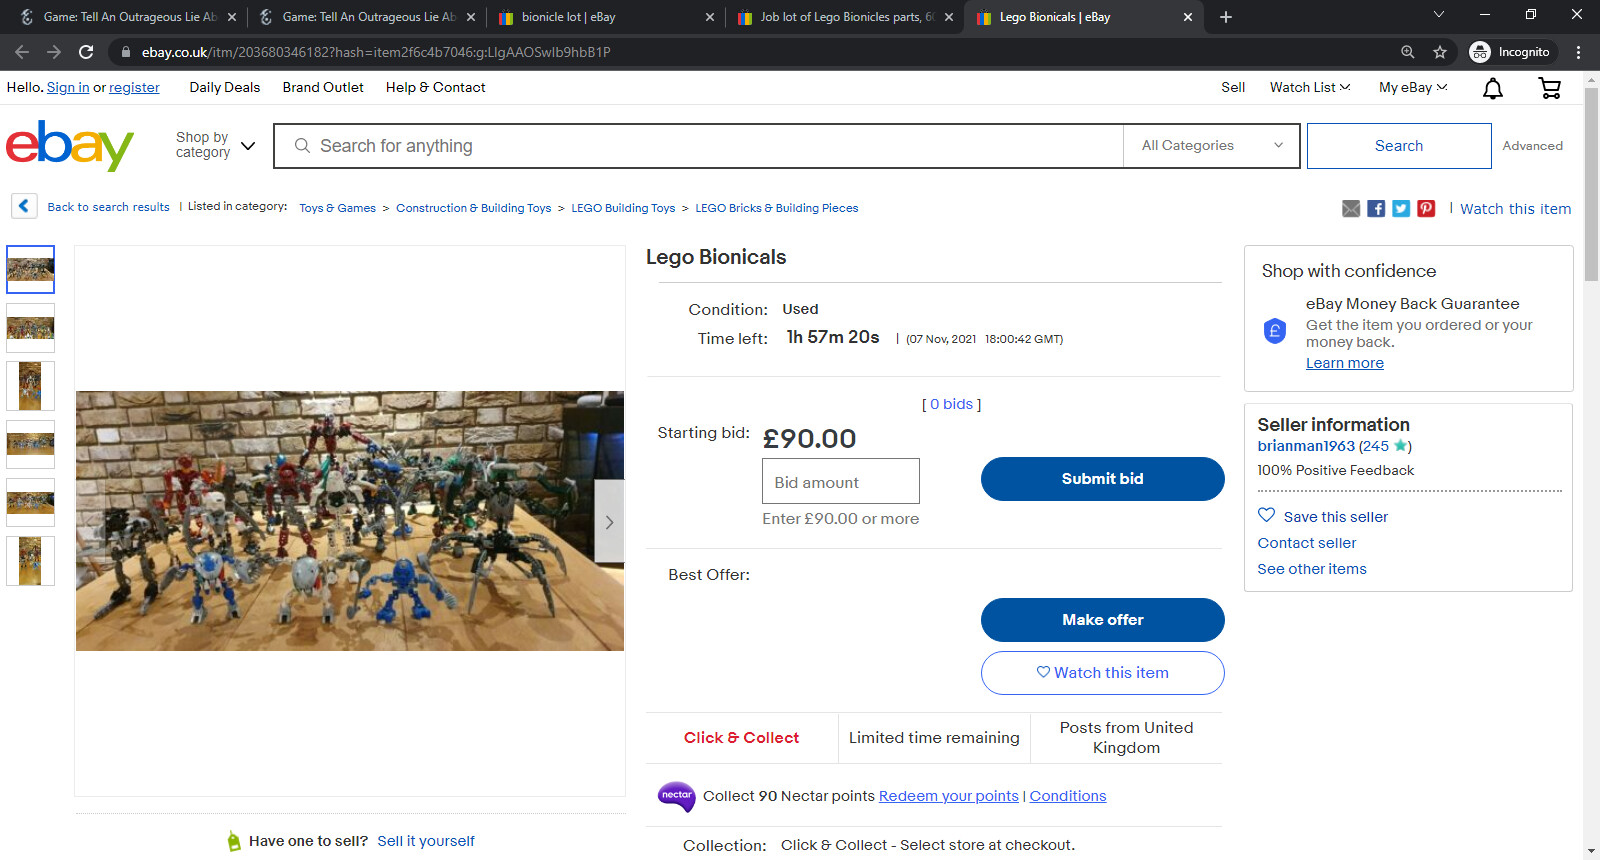Open Help & Contact
Image resolution: width=1600 pixels, height=860 pixels.
[x=436, y=88]
